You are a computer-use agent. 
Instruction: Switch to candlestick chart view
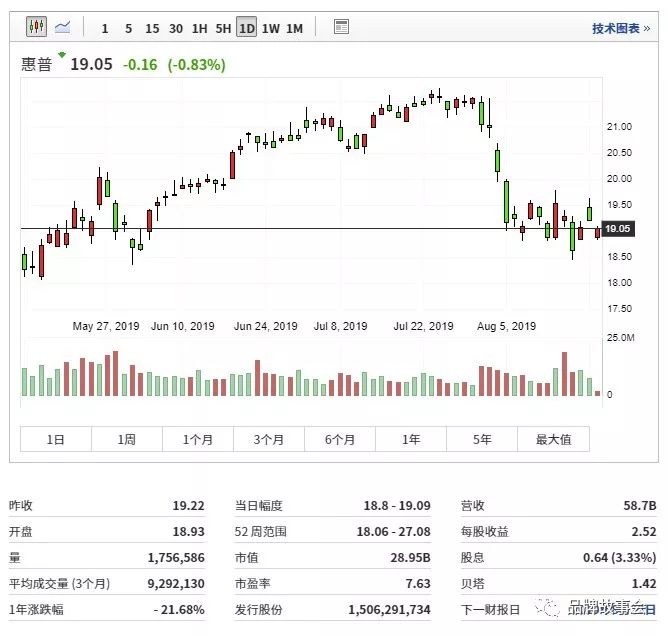click(37, 27)
